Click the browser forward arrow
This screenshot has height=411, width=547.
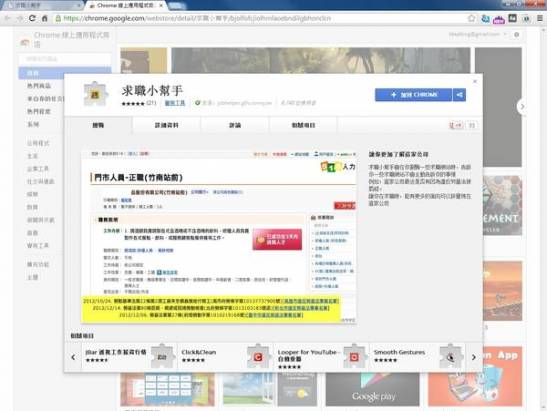[x=20, y=18]
